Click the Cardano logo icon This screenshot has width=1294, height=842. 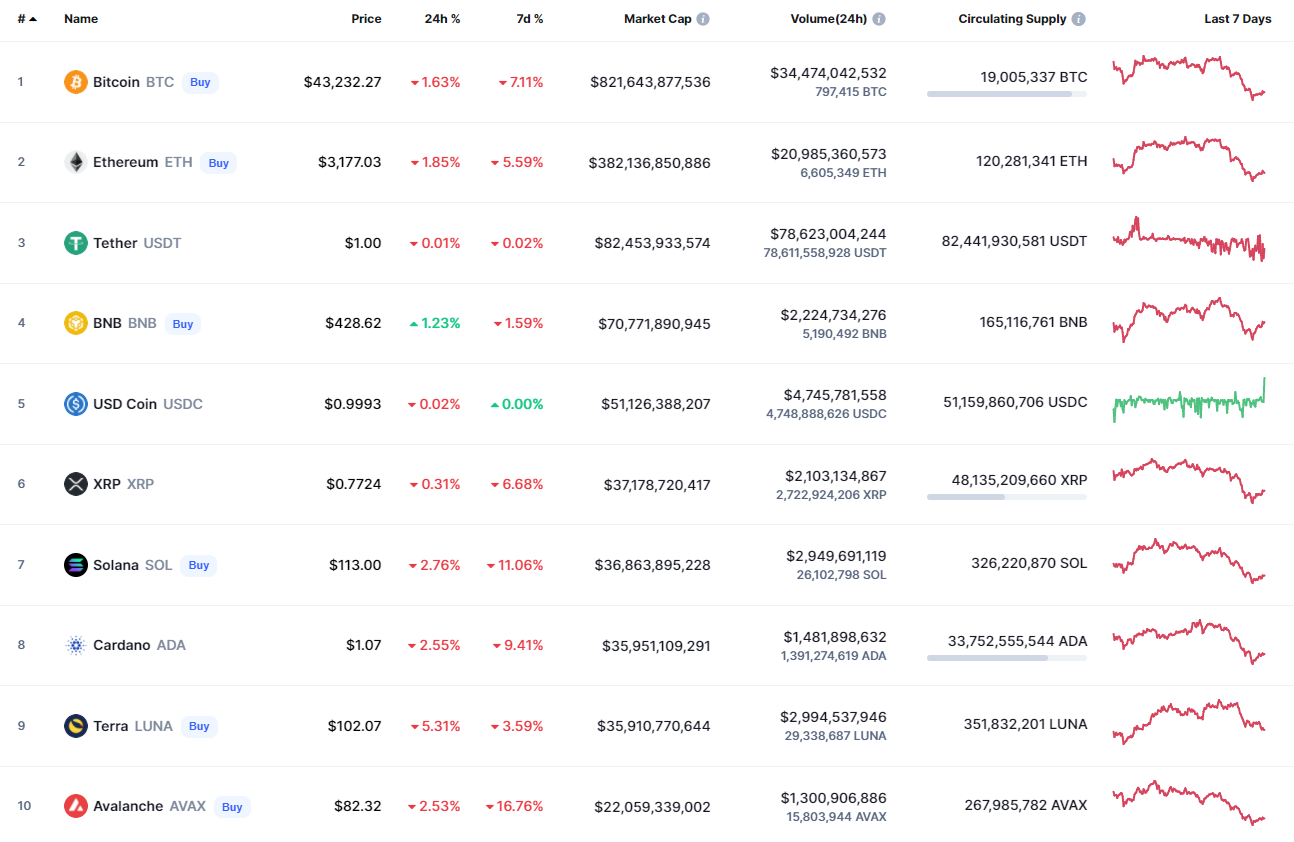(x=76, y=645)
